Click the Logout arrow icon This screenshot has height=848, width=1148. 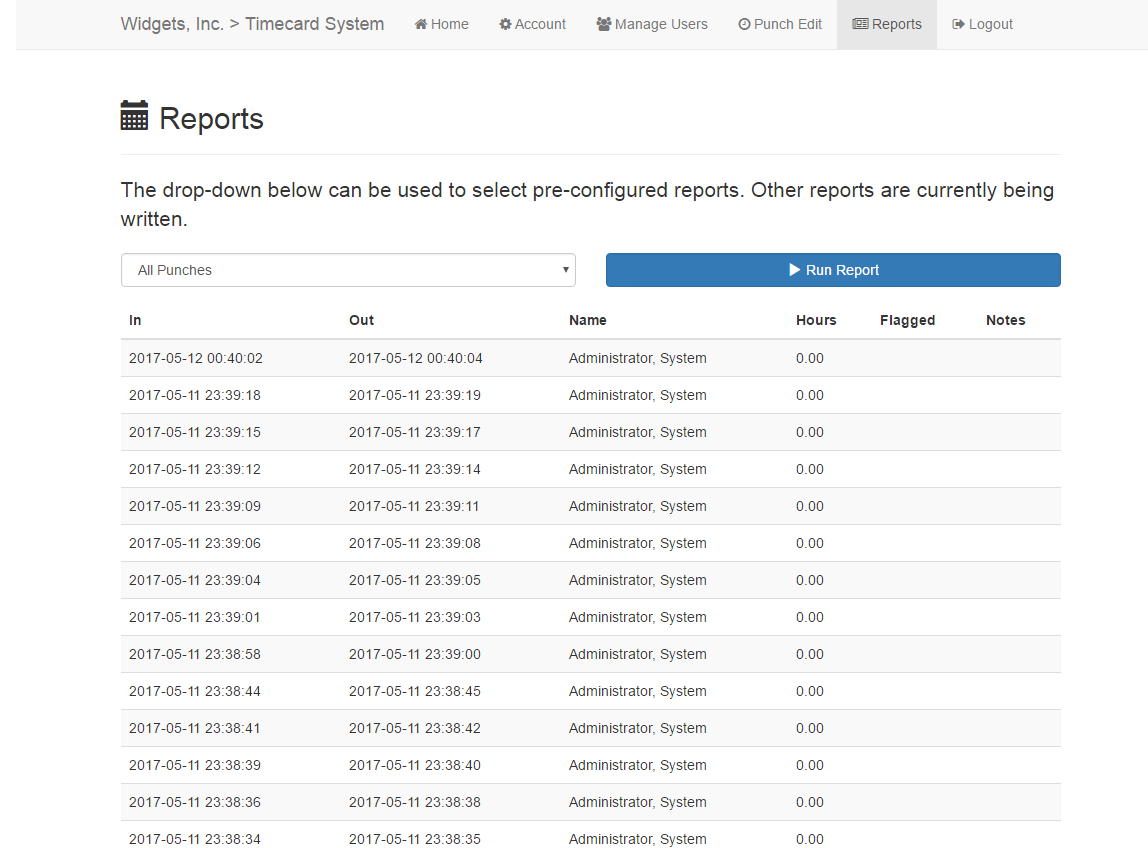pos(958,24)
